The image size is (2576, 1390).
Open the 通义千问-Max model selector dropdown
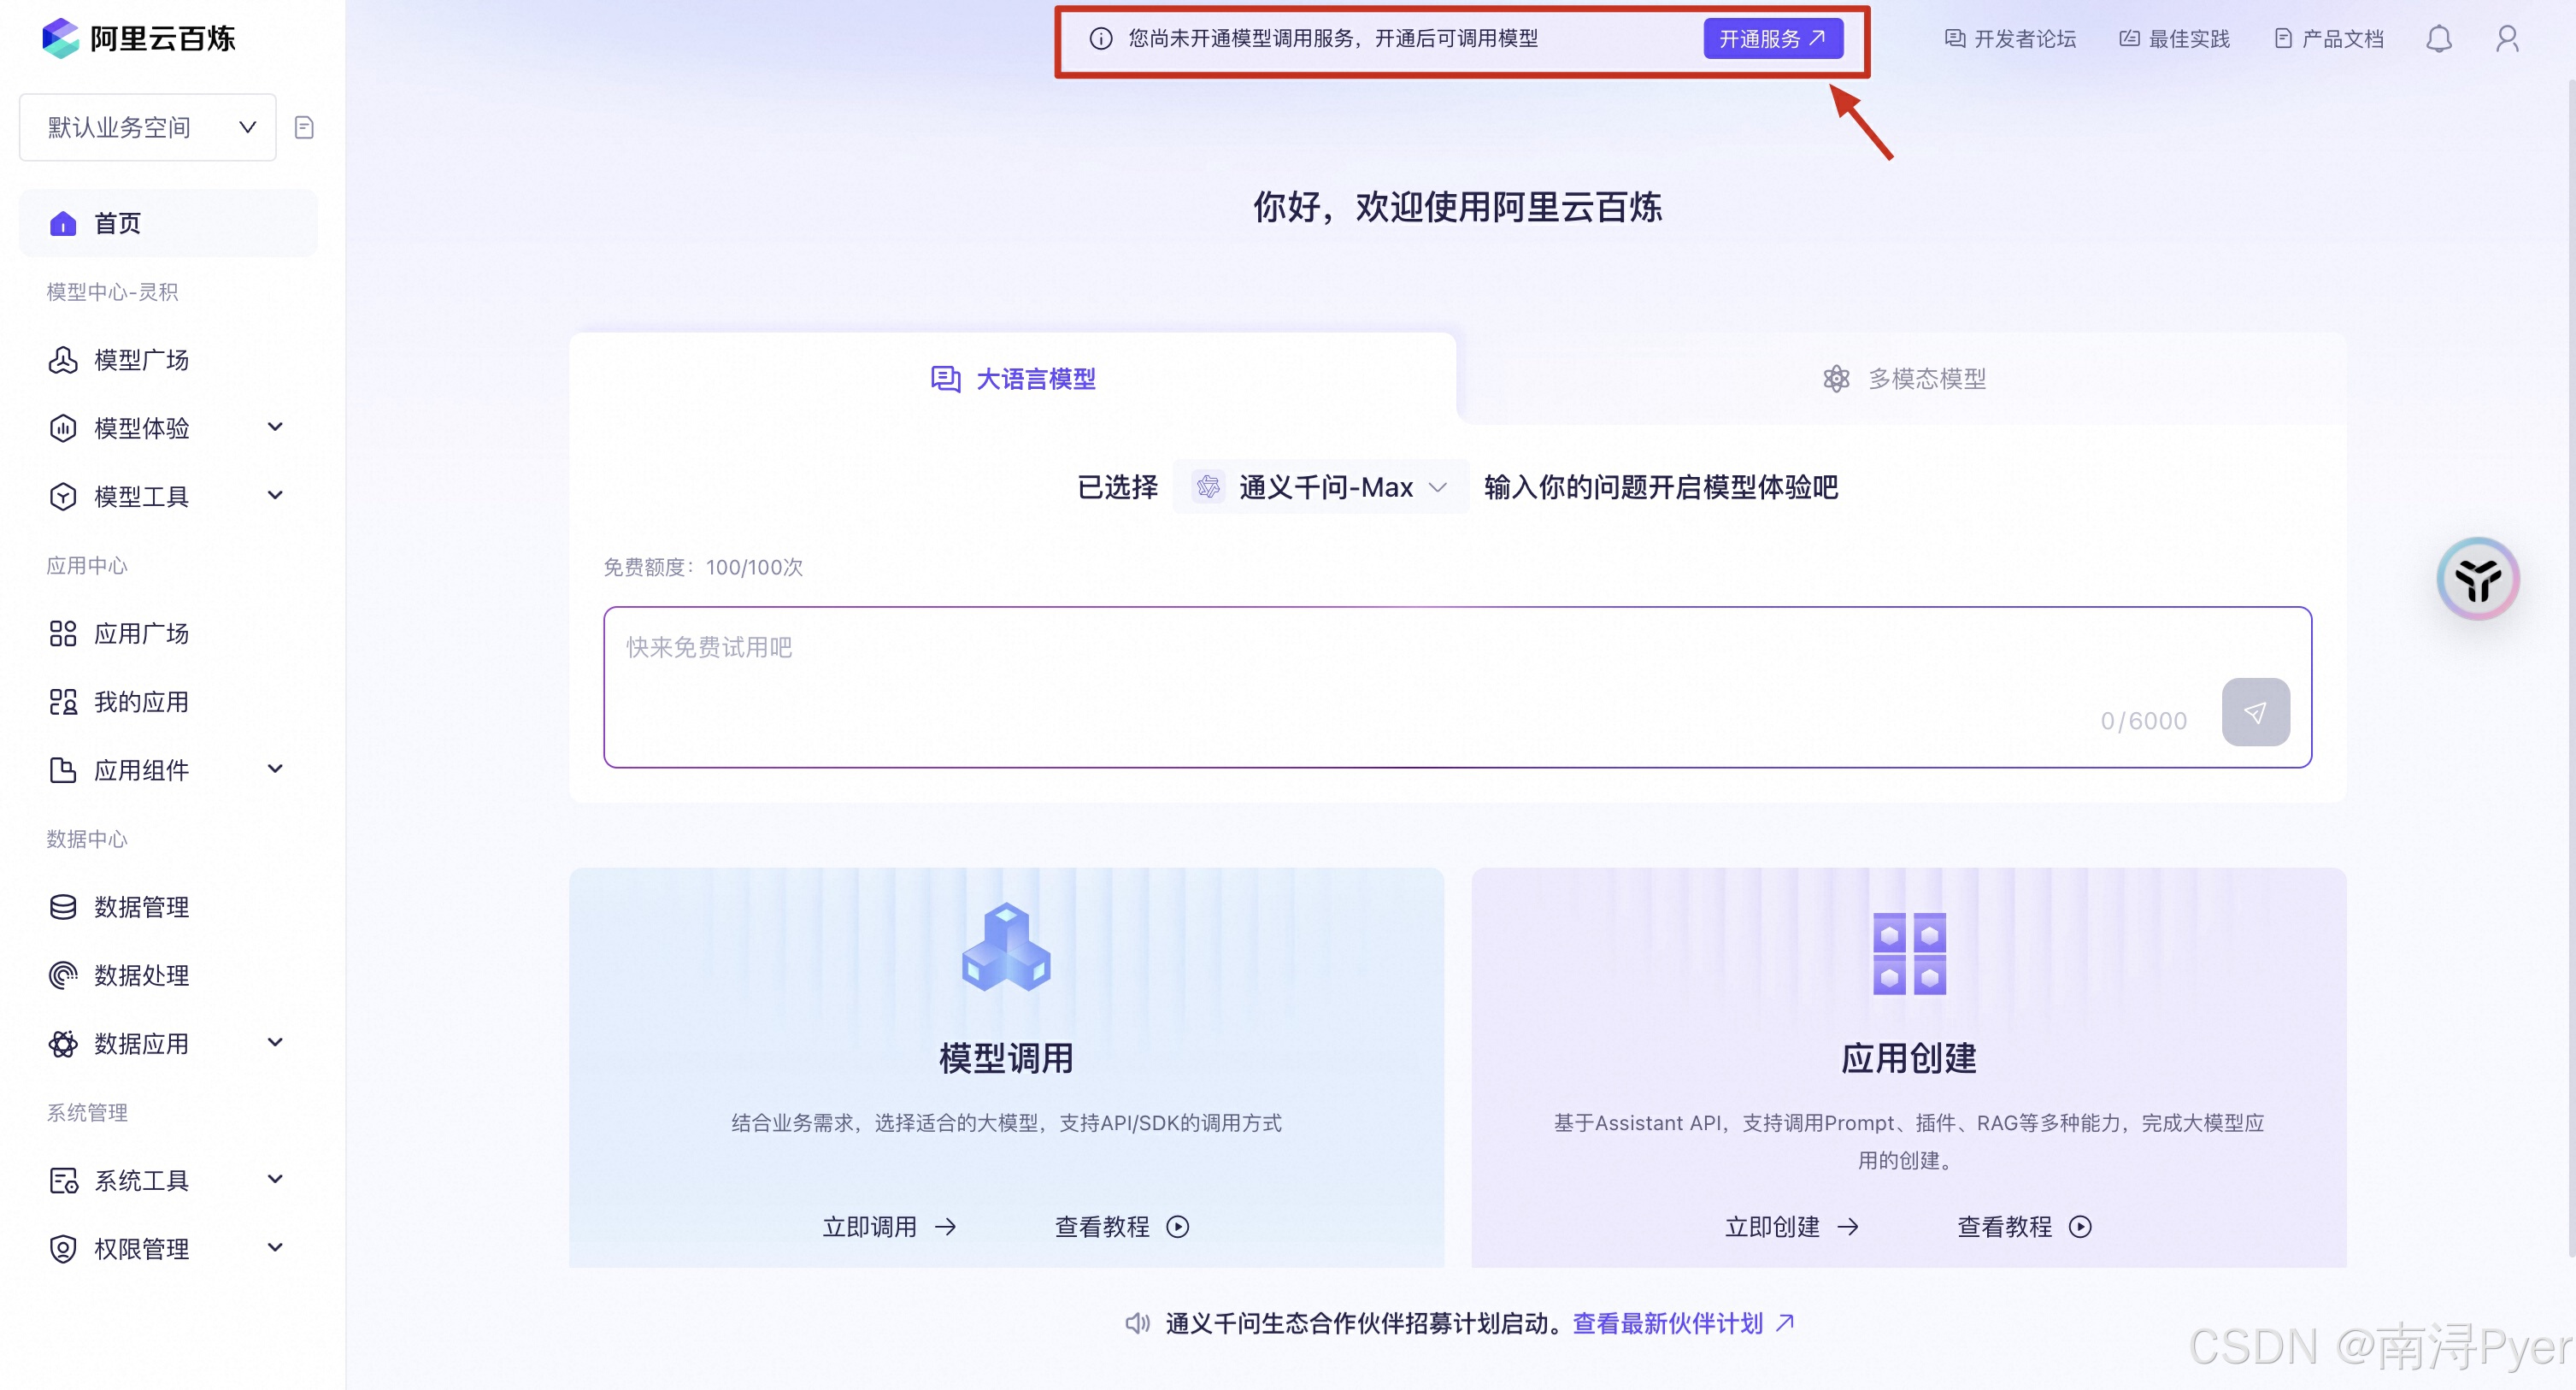[x=1320, y=487]
